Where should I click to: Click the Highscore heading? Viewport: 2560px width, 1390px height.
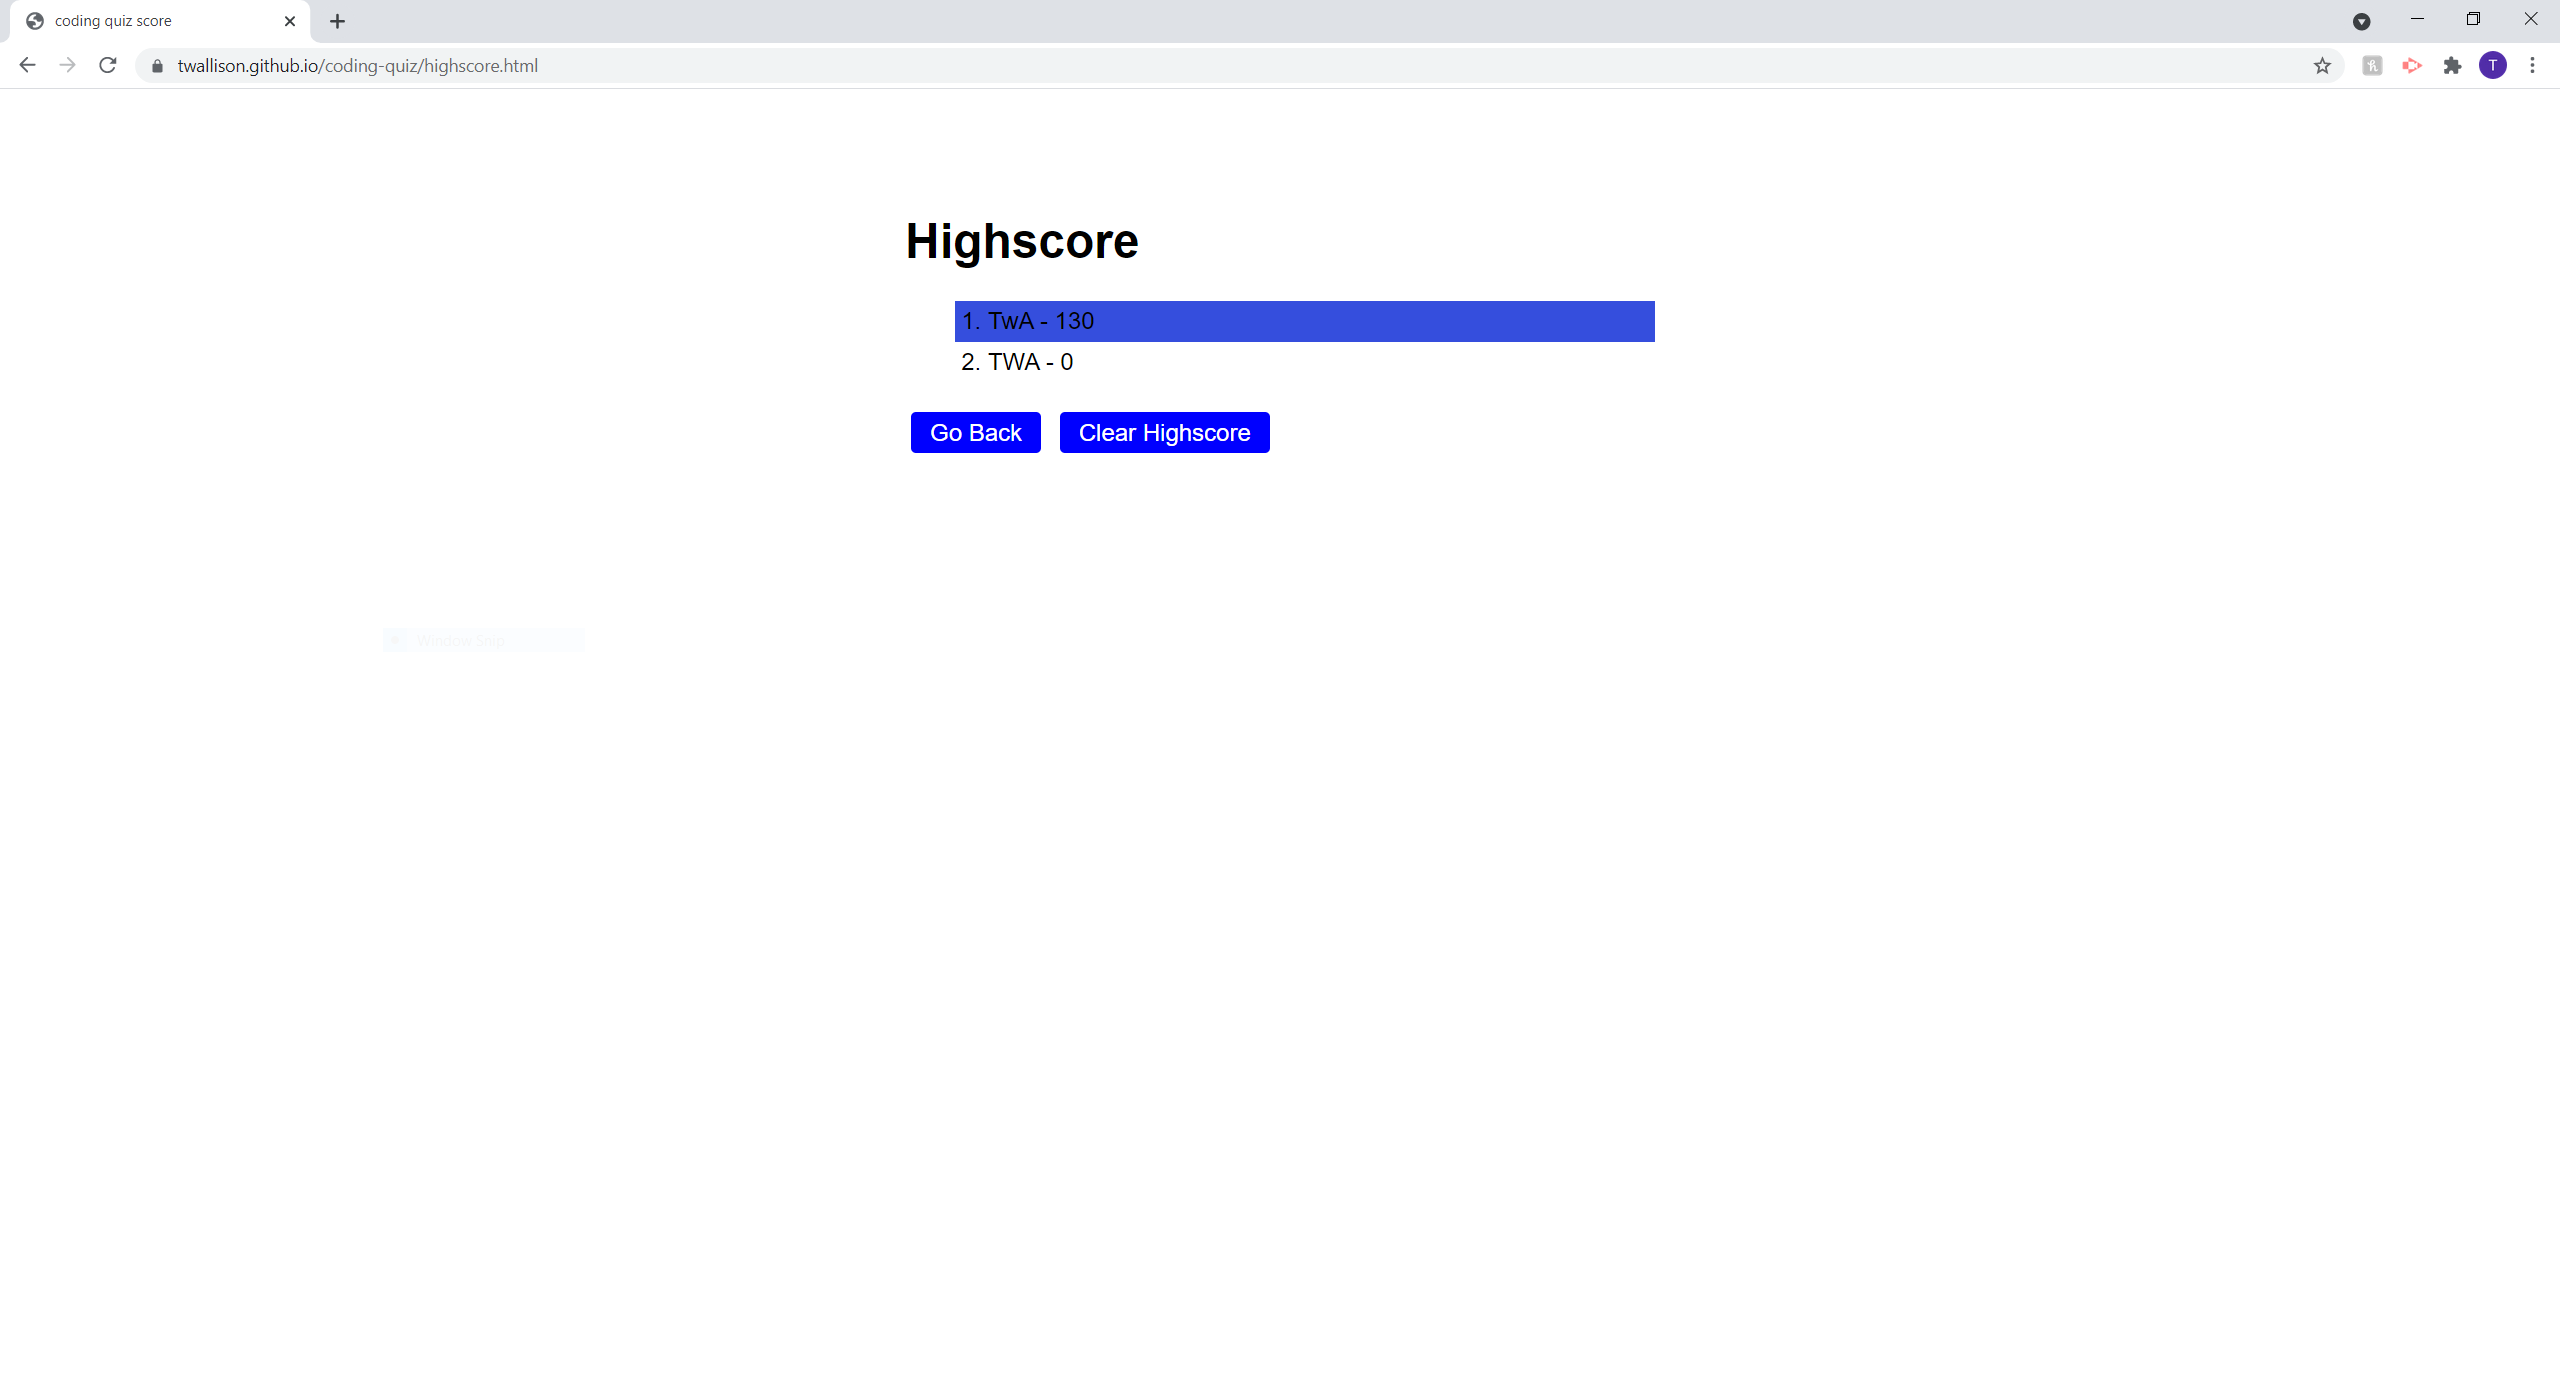[x=1021, y=241]
